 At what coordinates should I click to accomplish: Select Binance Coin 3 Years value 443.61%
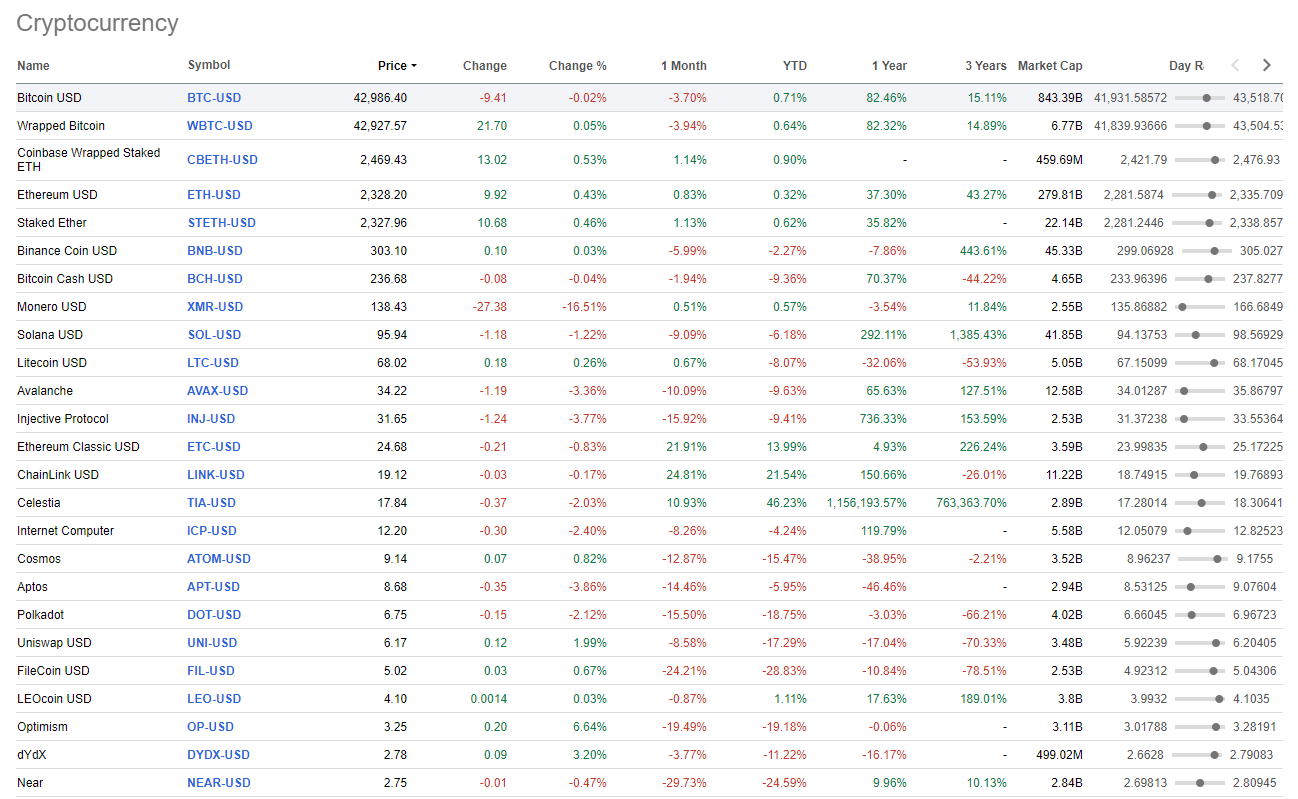[x=983, y=251]
